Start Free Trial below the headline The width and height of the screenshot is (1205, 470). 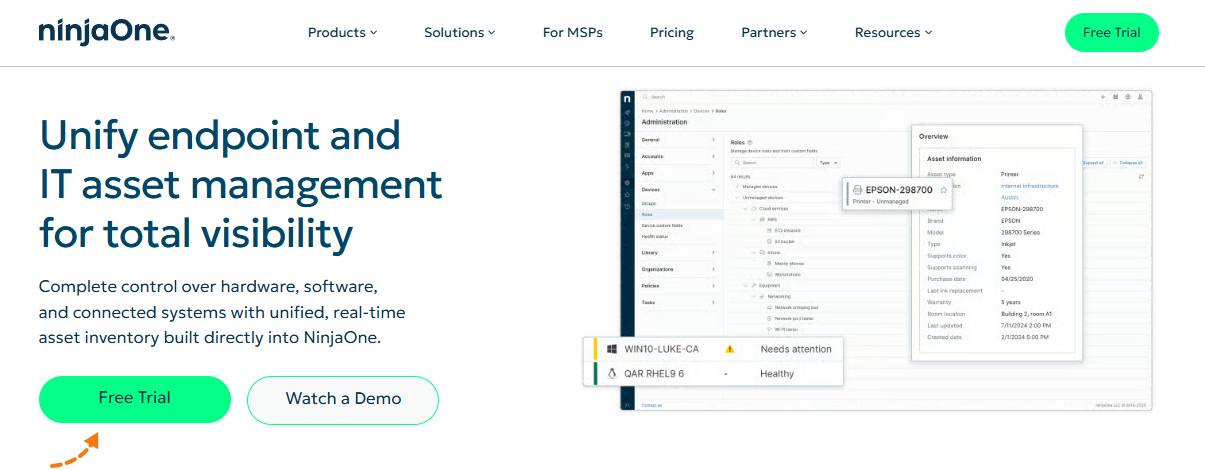pos(135,399)
